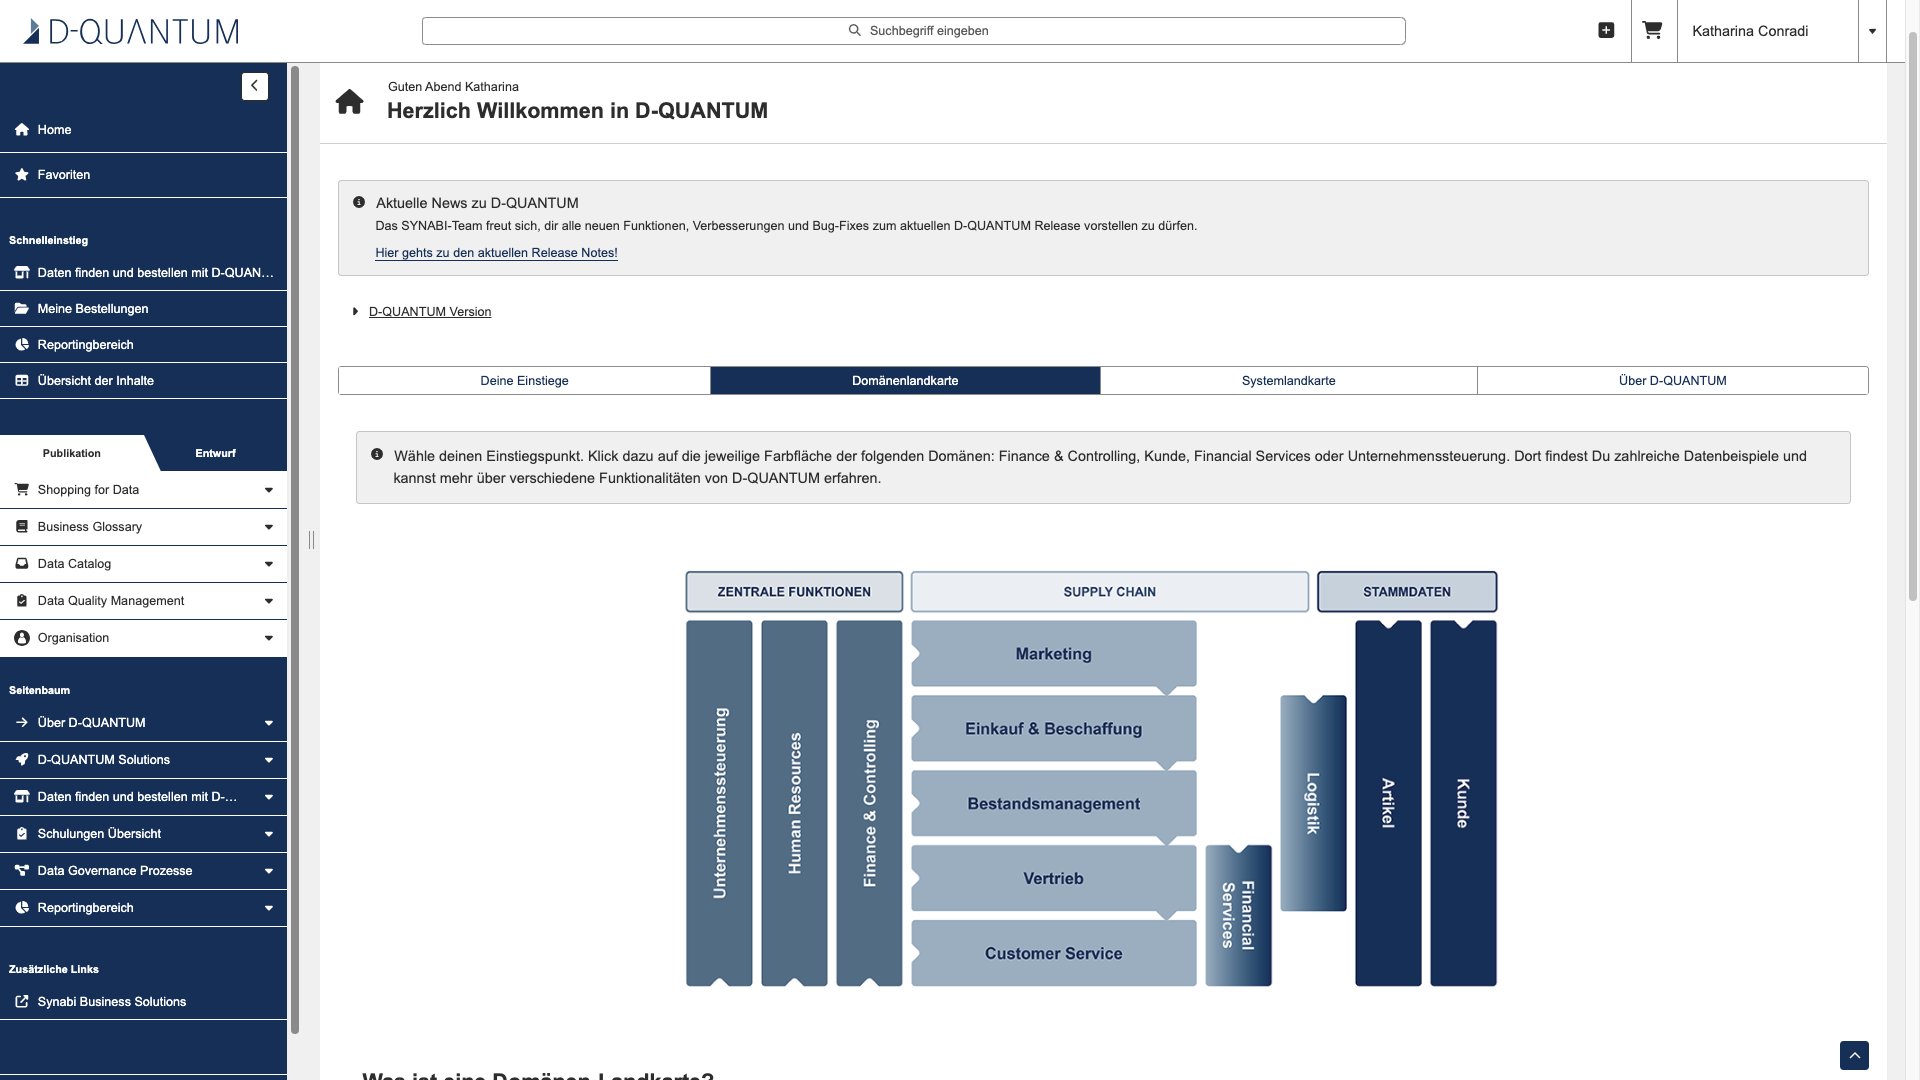Click the Shopping for Data cart icon
Screen dimensions: 1920x1080
pos(22,490)
